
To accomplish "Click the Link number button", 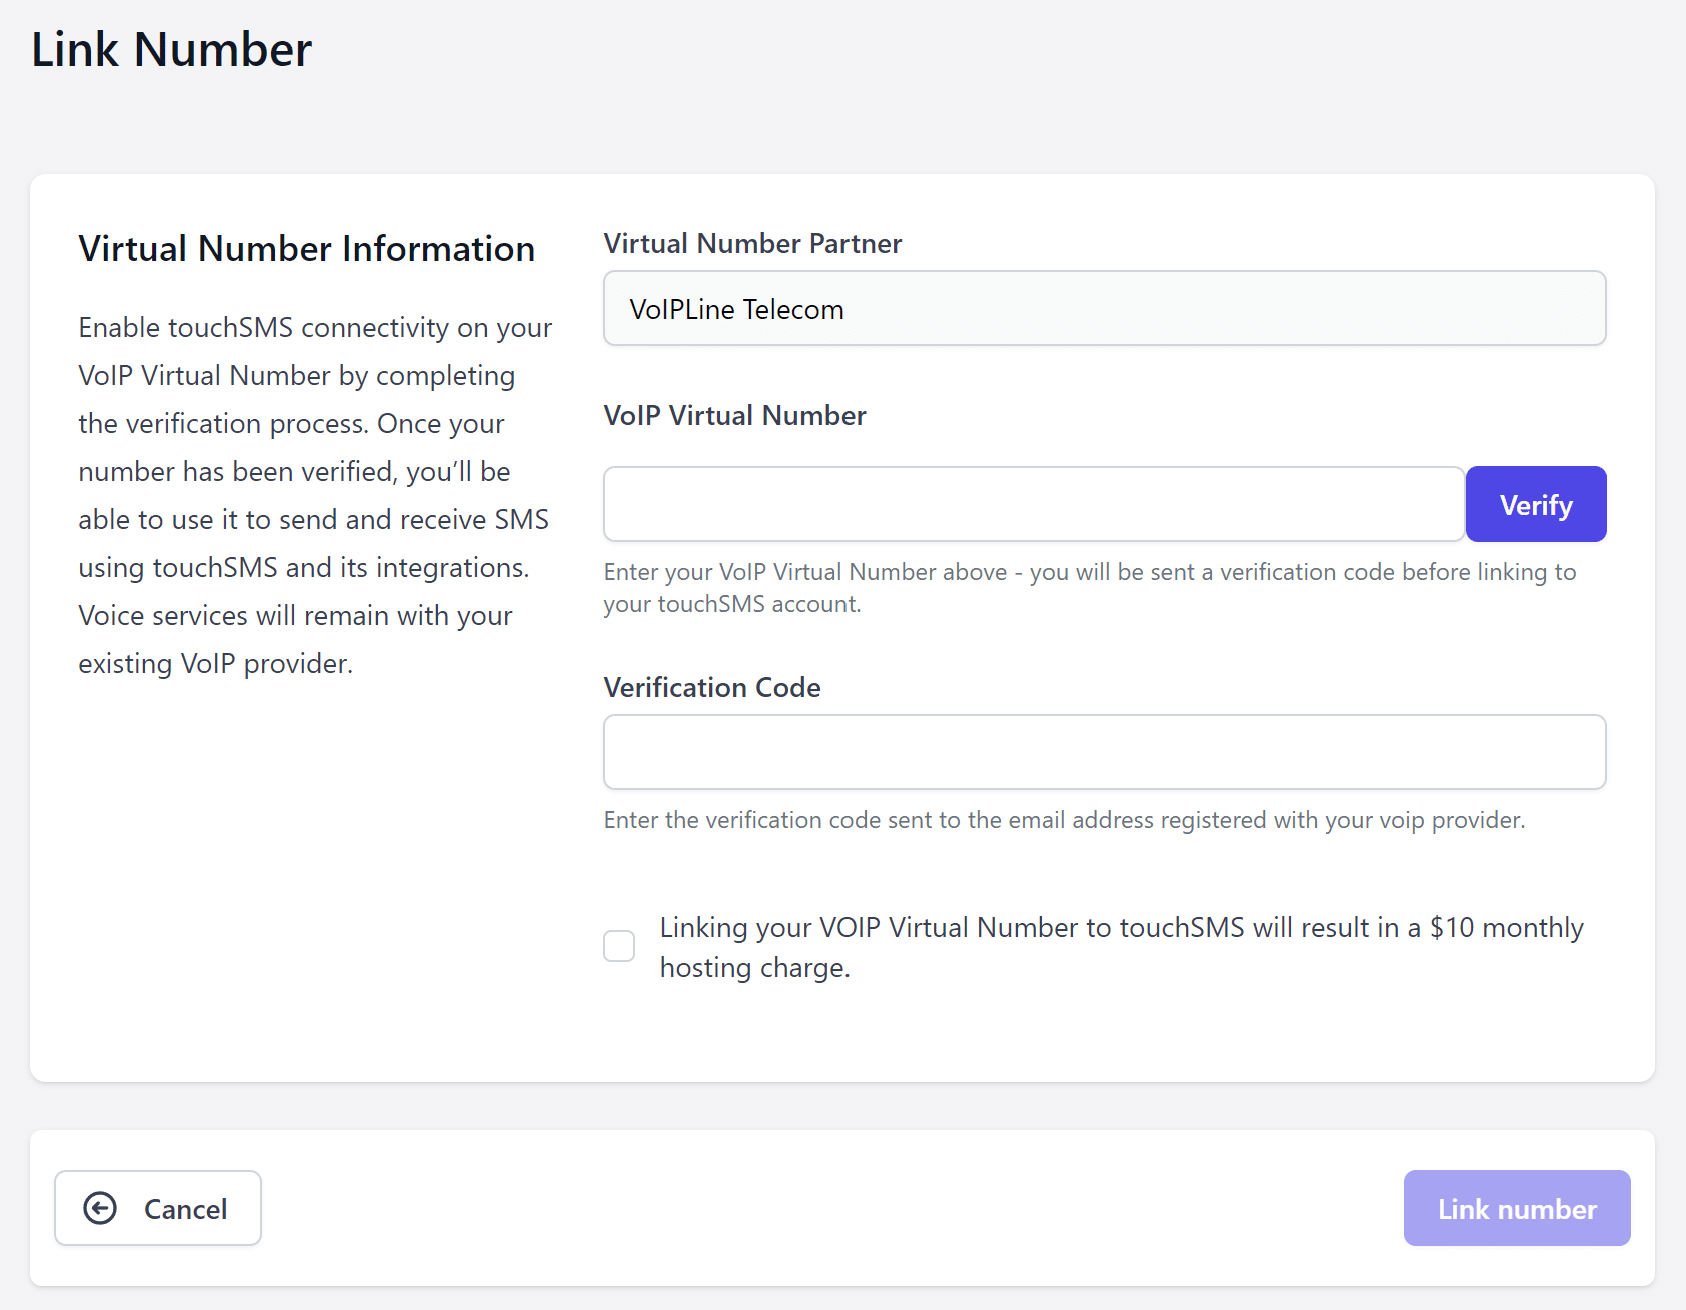I will pyautogui.click(x=1516, y=1208).
